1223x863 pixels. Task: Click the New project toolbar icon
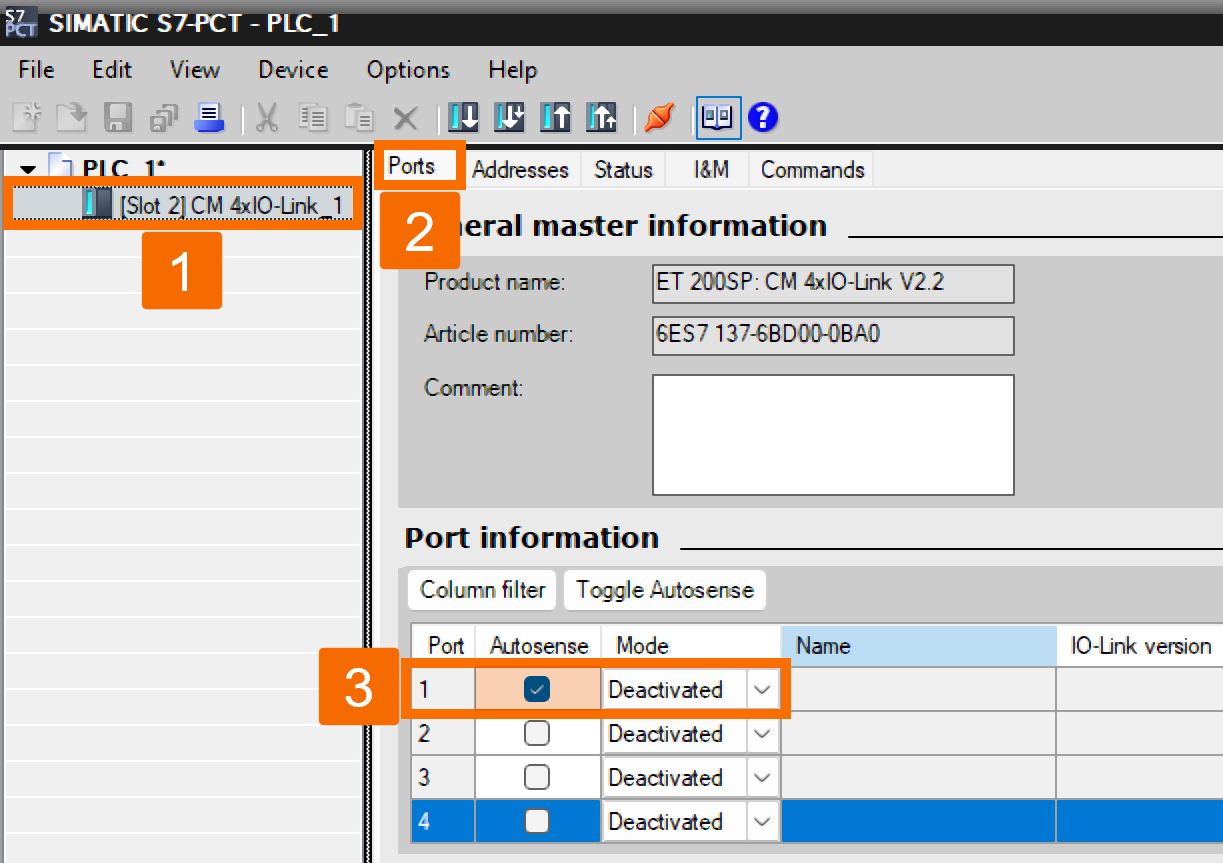27,118
